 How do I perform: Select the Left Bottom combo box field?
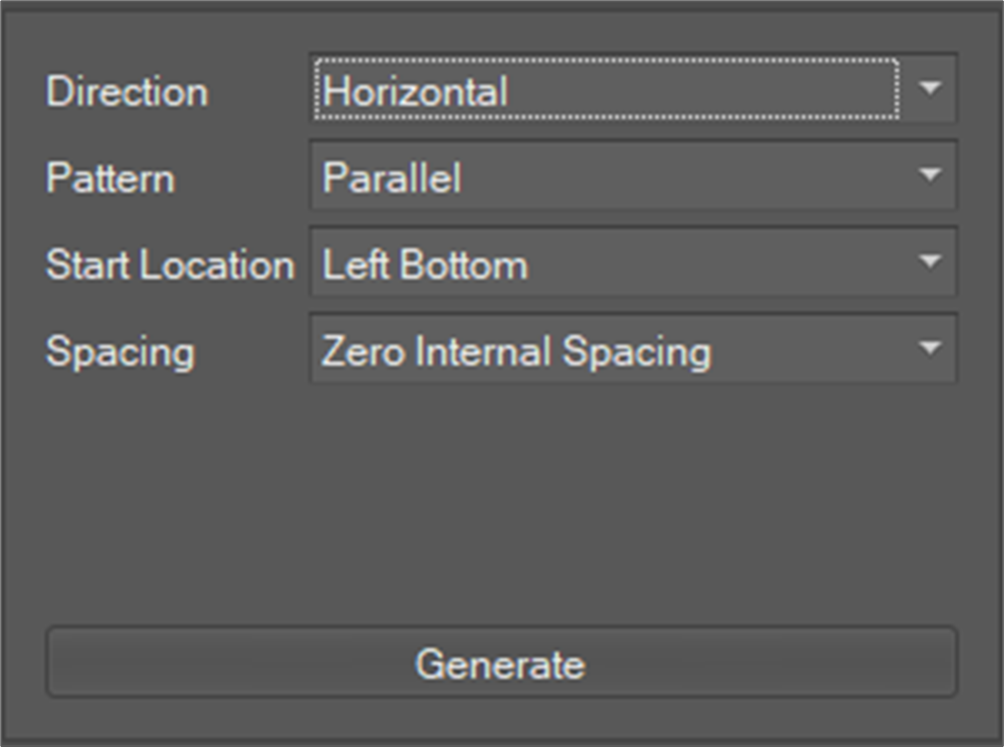[x=600, y=264]
